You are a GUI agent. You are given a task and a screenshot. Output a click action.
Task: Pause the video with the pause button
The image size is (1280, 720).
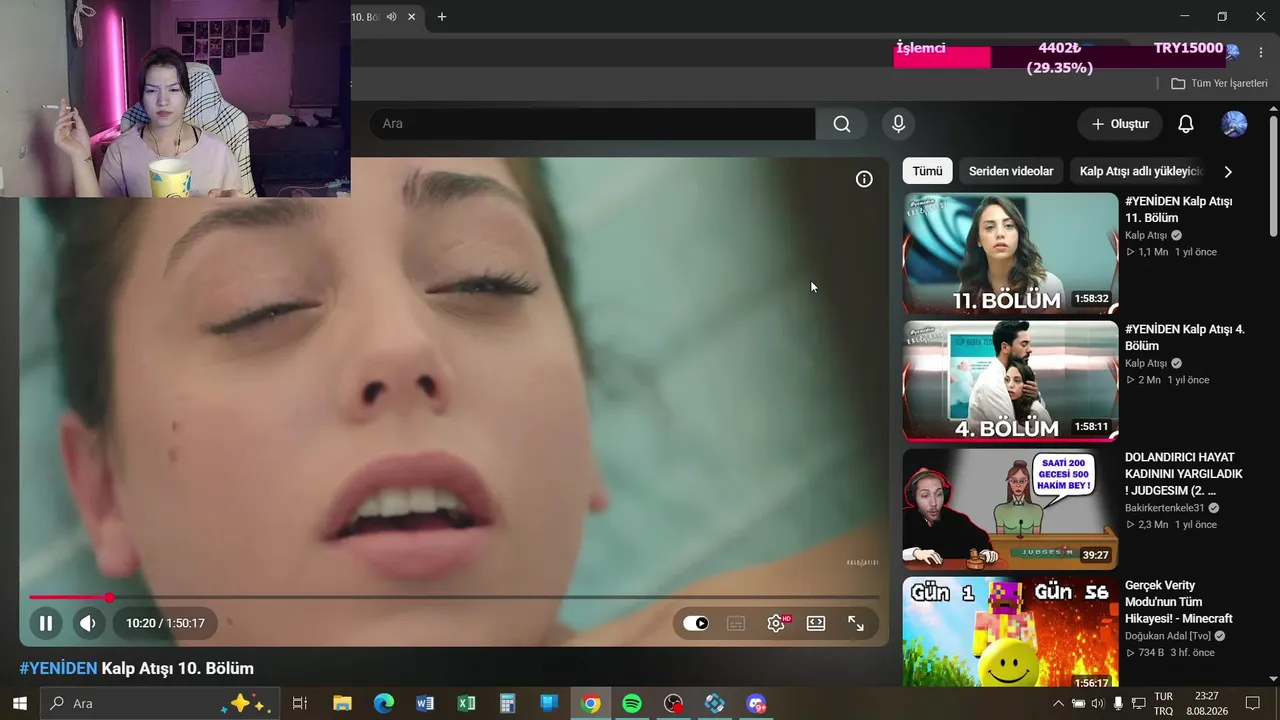46,624
